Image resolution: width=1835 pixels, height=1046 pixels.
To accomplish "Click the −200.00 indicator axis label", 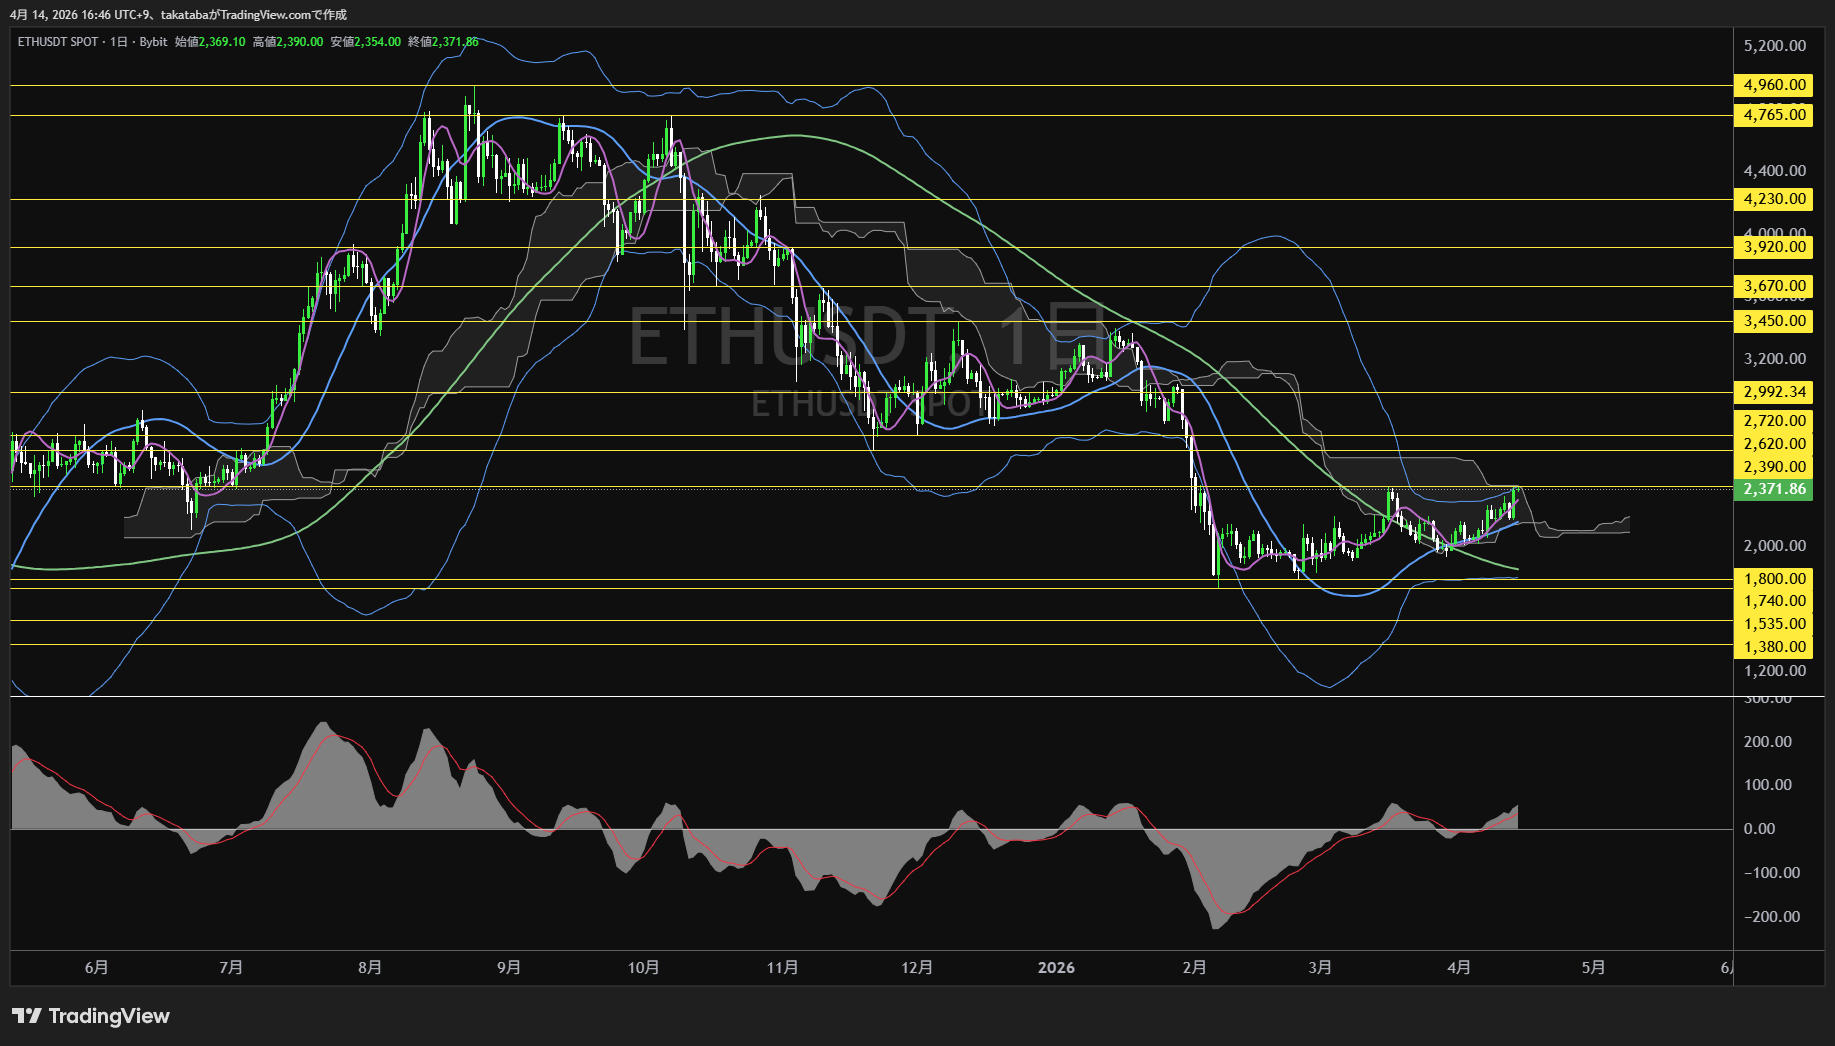I will 1771,917.
